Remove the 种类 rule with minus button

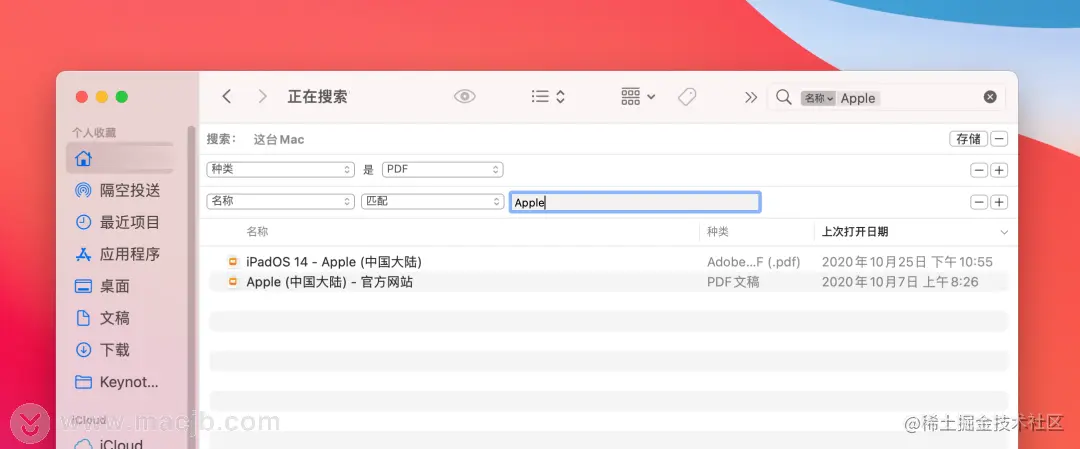pos(979,170)
